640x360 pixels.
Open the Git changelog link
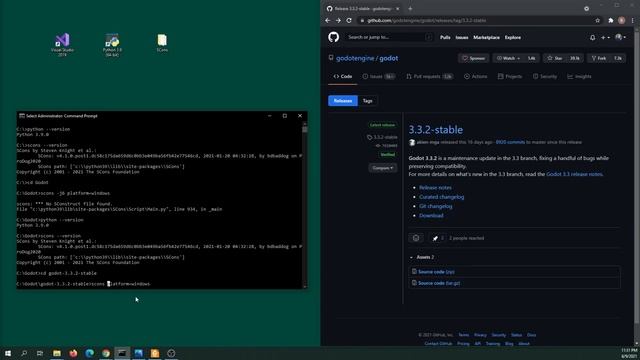coord(436,207)
